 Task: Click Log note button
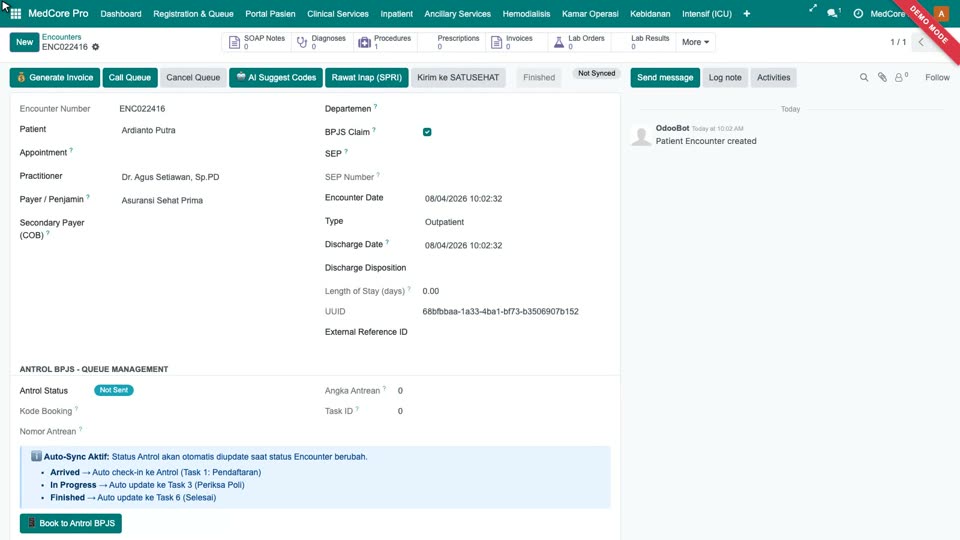point(725,77)
